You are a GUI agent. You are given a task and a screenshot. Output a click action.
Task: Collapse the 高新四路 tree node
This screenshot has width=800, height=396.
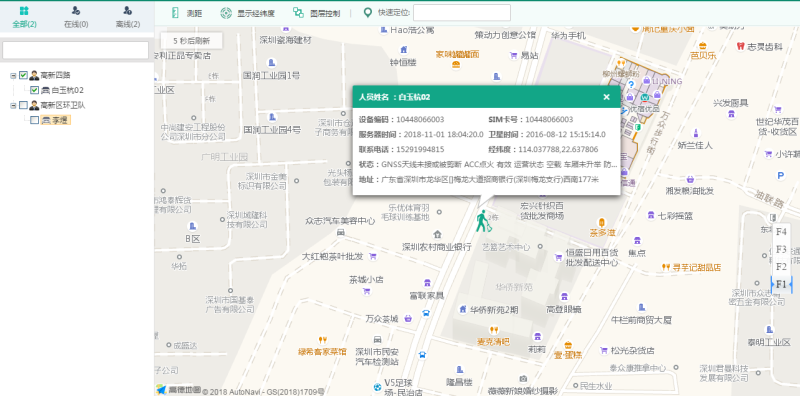(13, 76)
